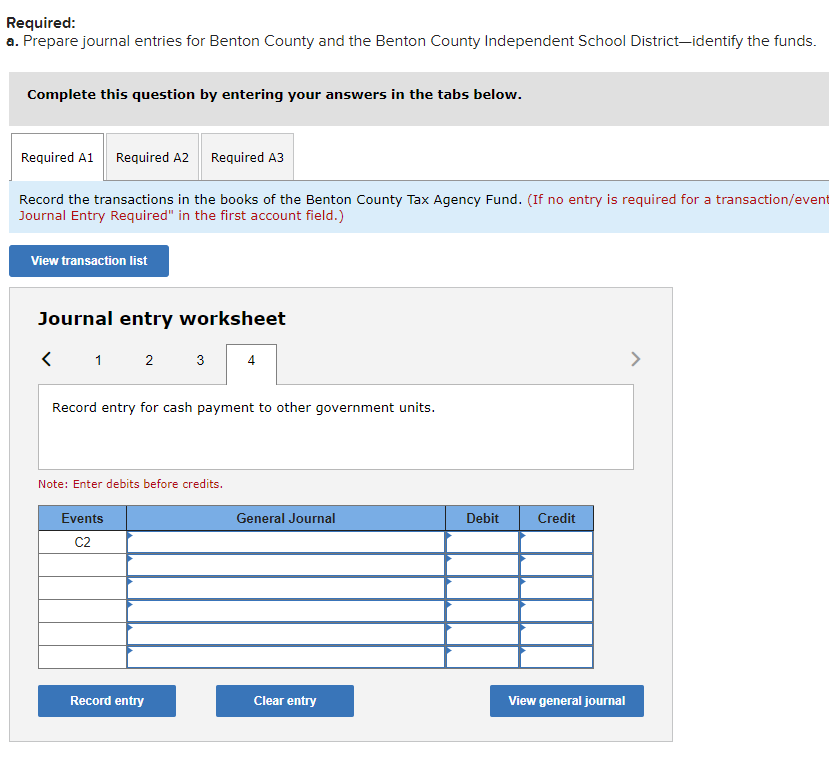Click 'Note: Enter debits before credits' text
The image size is (829, 758).
pos(131,484)
